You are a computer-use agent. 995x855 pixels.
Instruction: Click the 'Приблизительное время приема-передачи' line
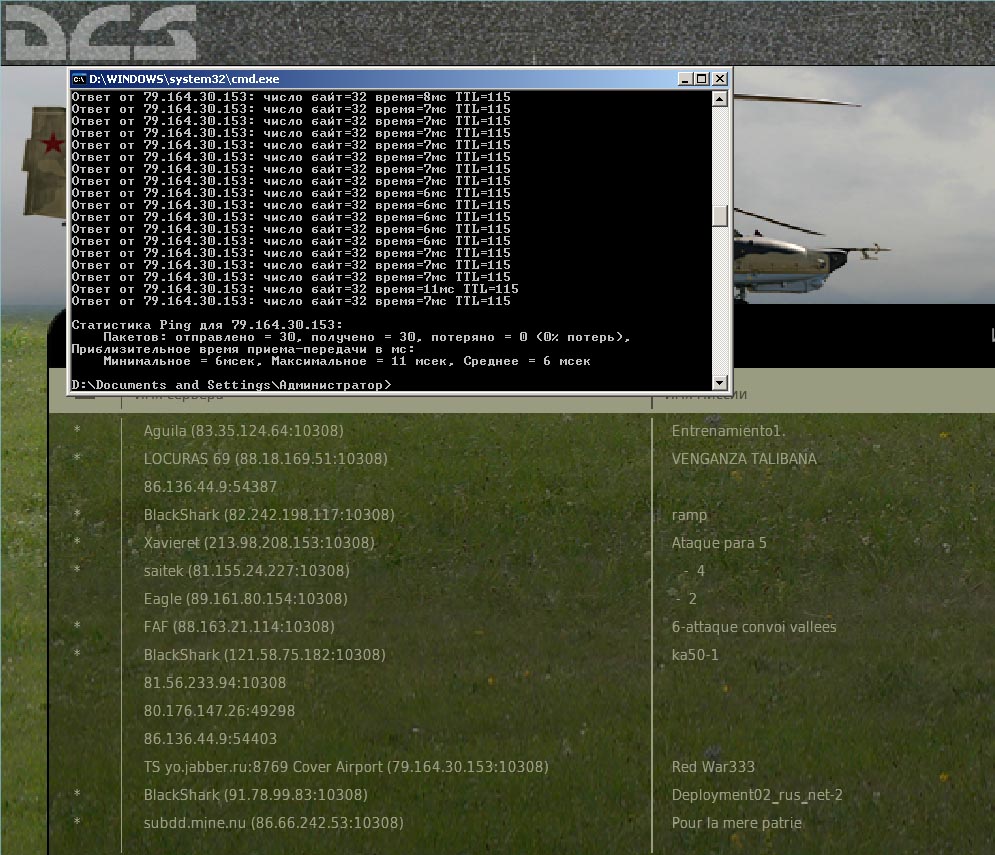(243, 349)
